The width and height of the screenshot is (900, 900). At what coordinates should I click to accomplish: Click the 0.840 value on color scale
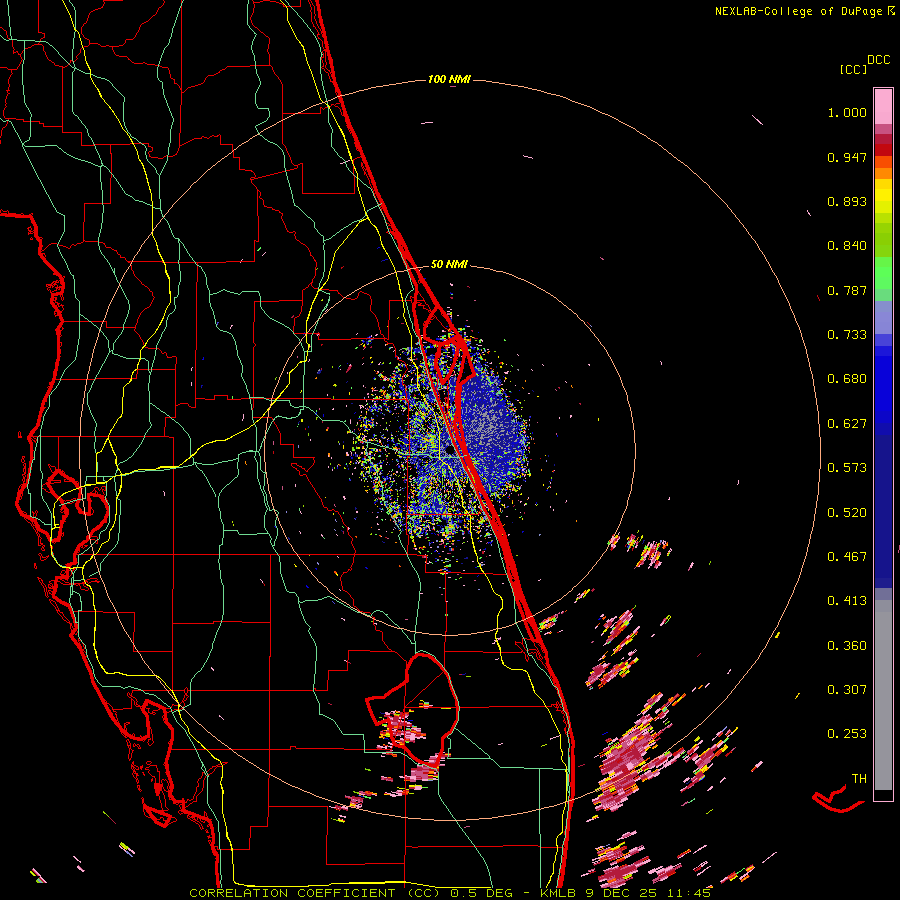coord(847,246)
